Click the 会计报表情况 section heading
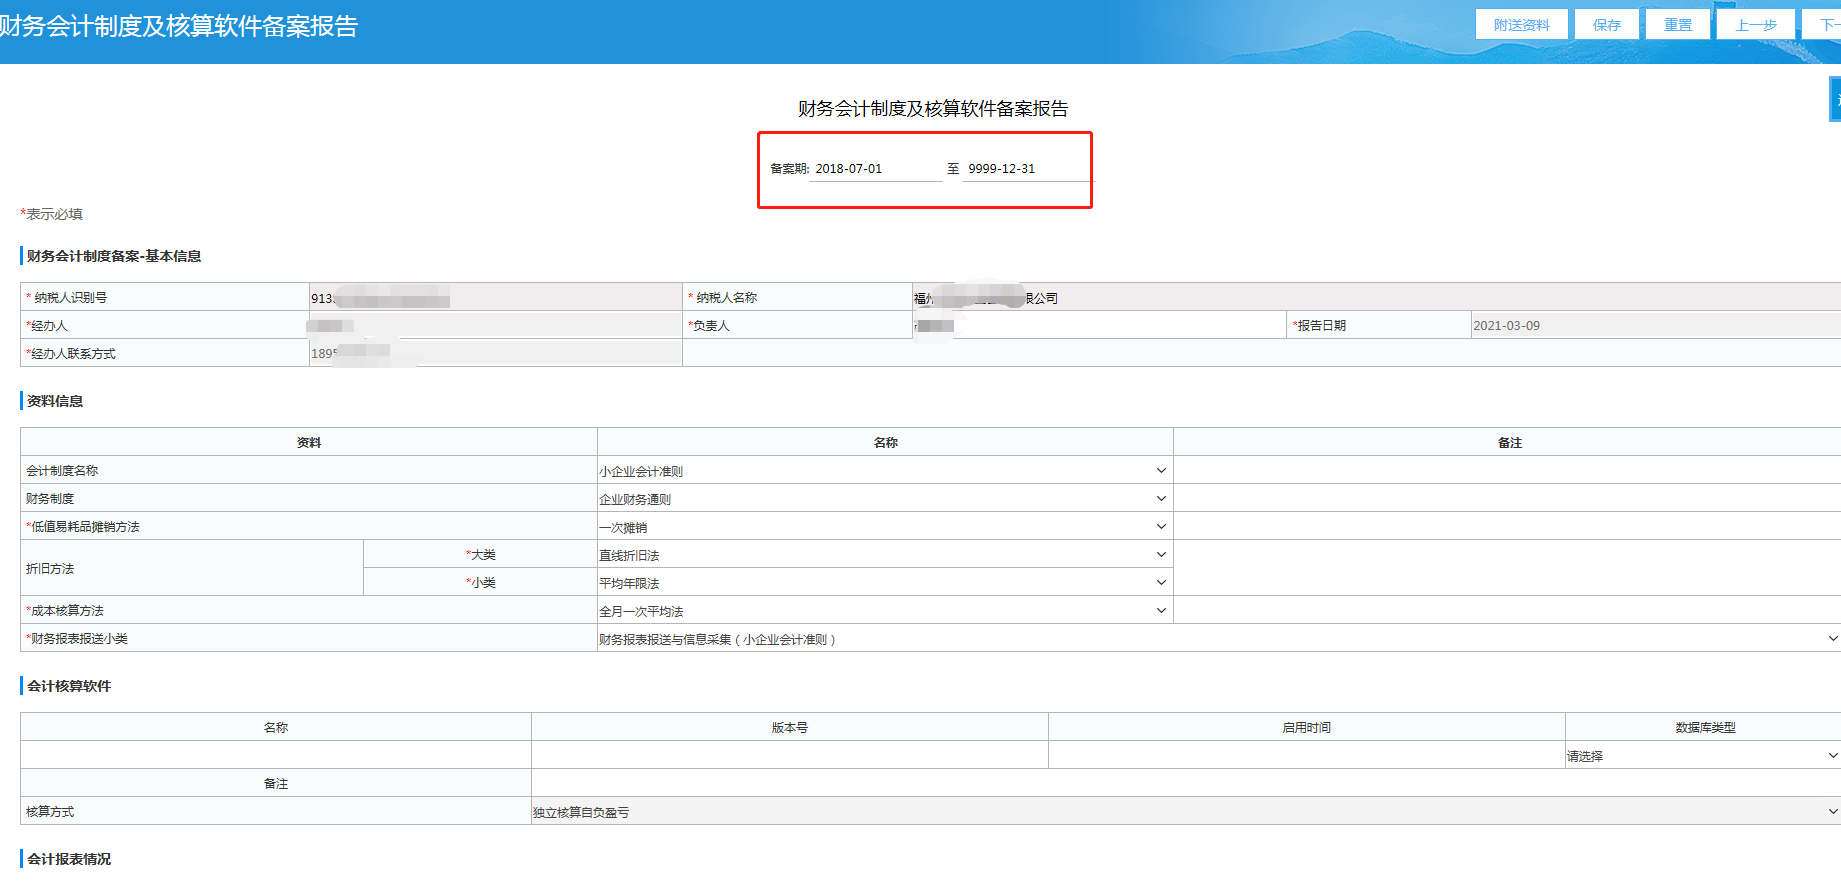Image resolution: width=1841 pixels, height=881 pixels. click(x=69, y=859)
